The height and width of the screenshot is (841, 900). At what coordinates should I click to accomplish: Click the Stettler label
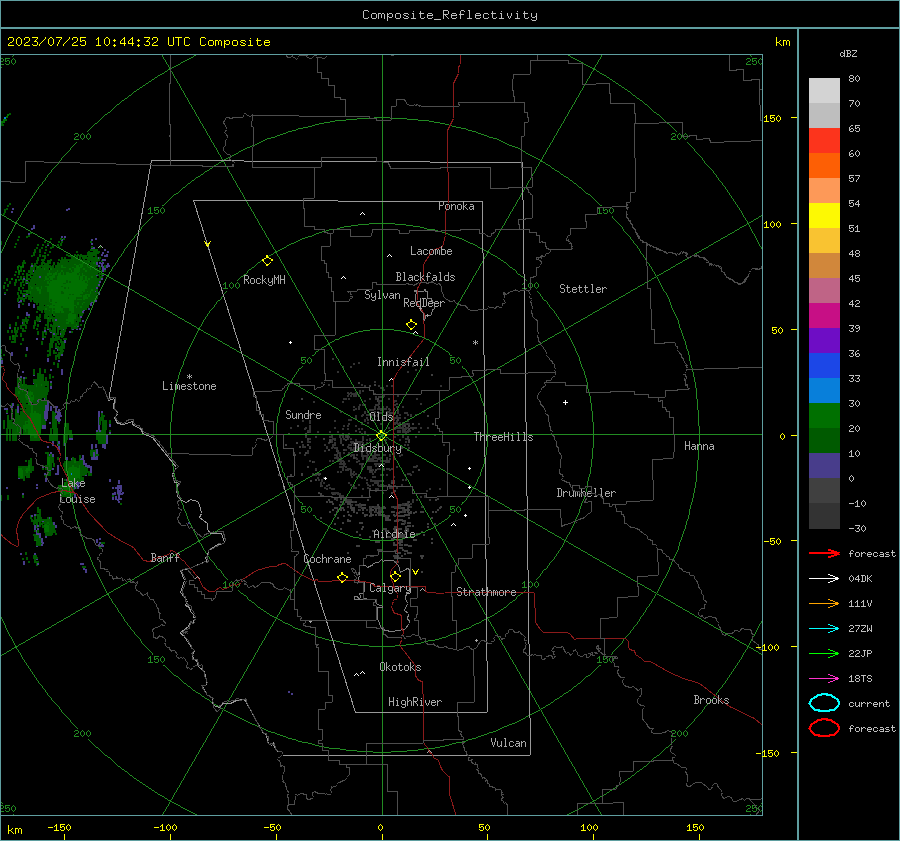(x=583, y=289)
